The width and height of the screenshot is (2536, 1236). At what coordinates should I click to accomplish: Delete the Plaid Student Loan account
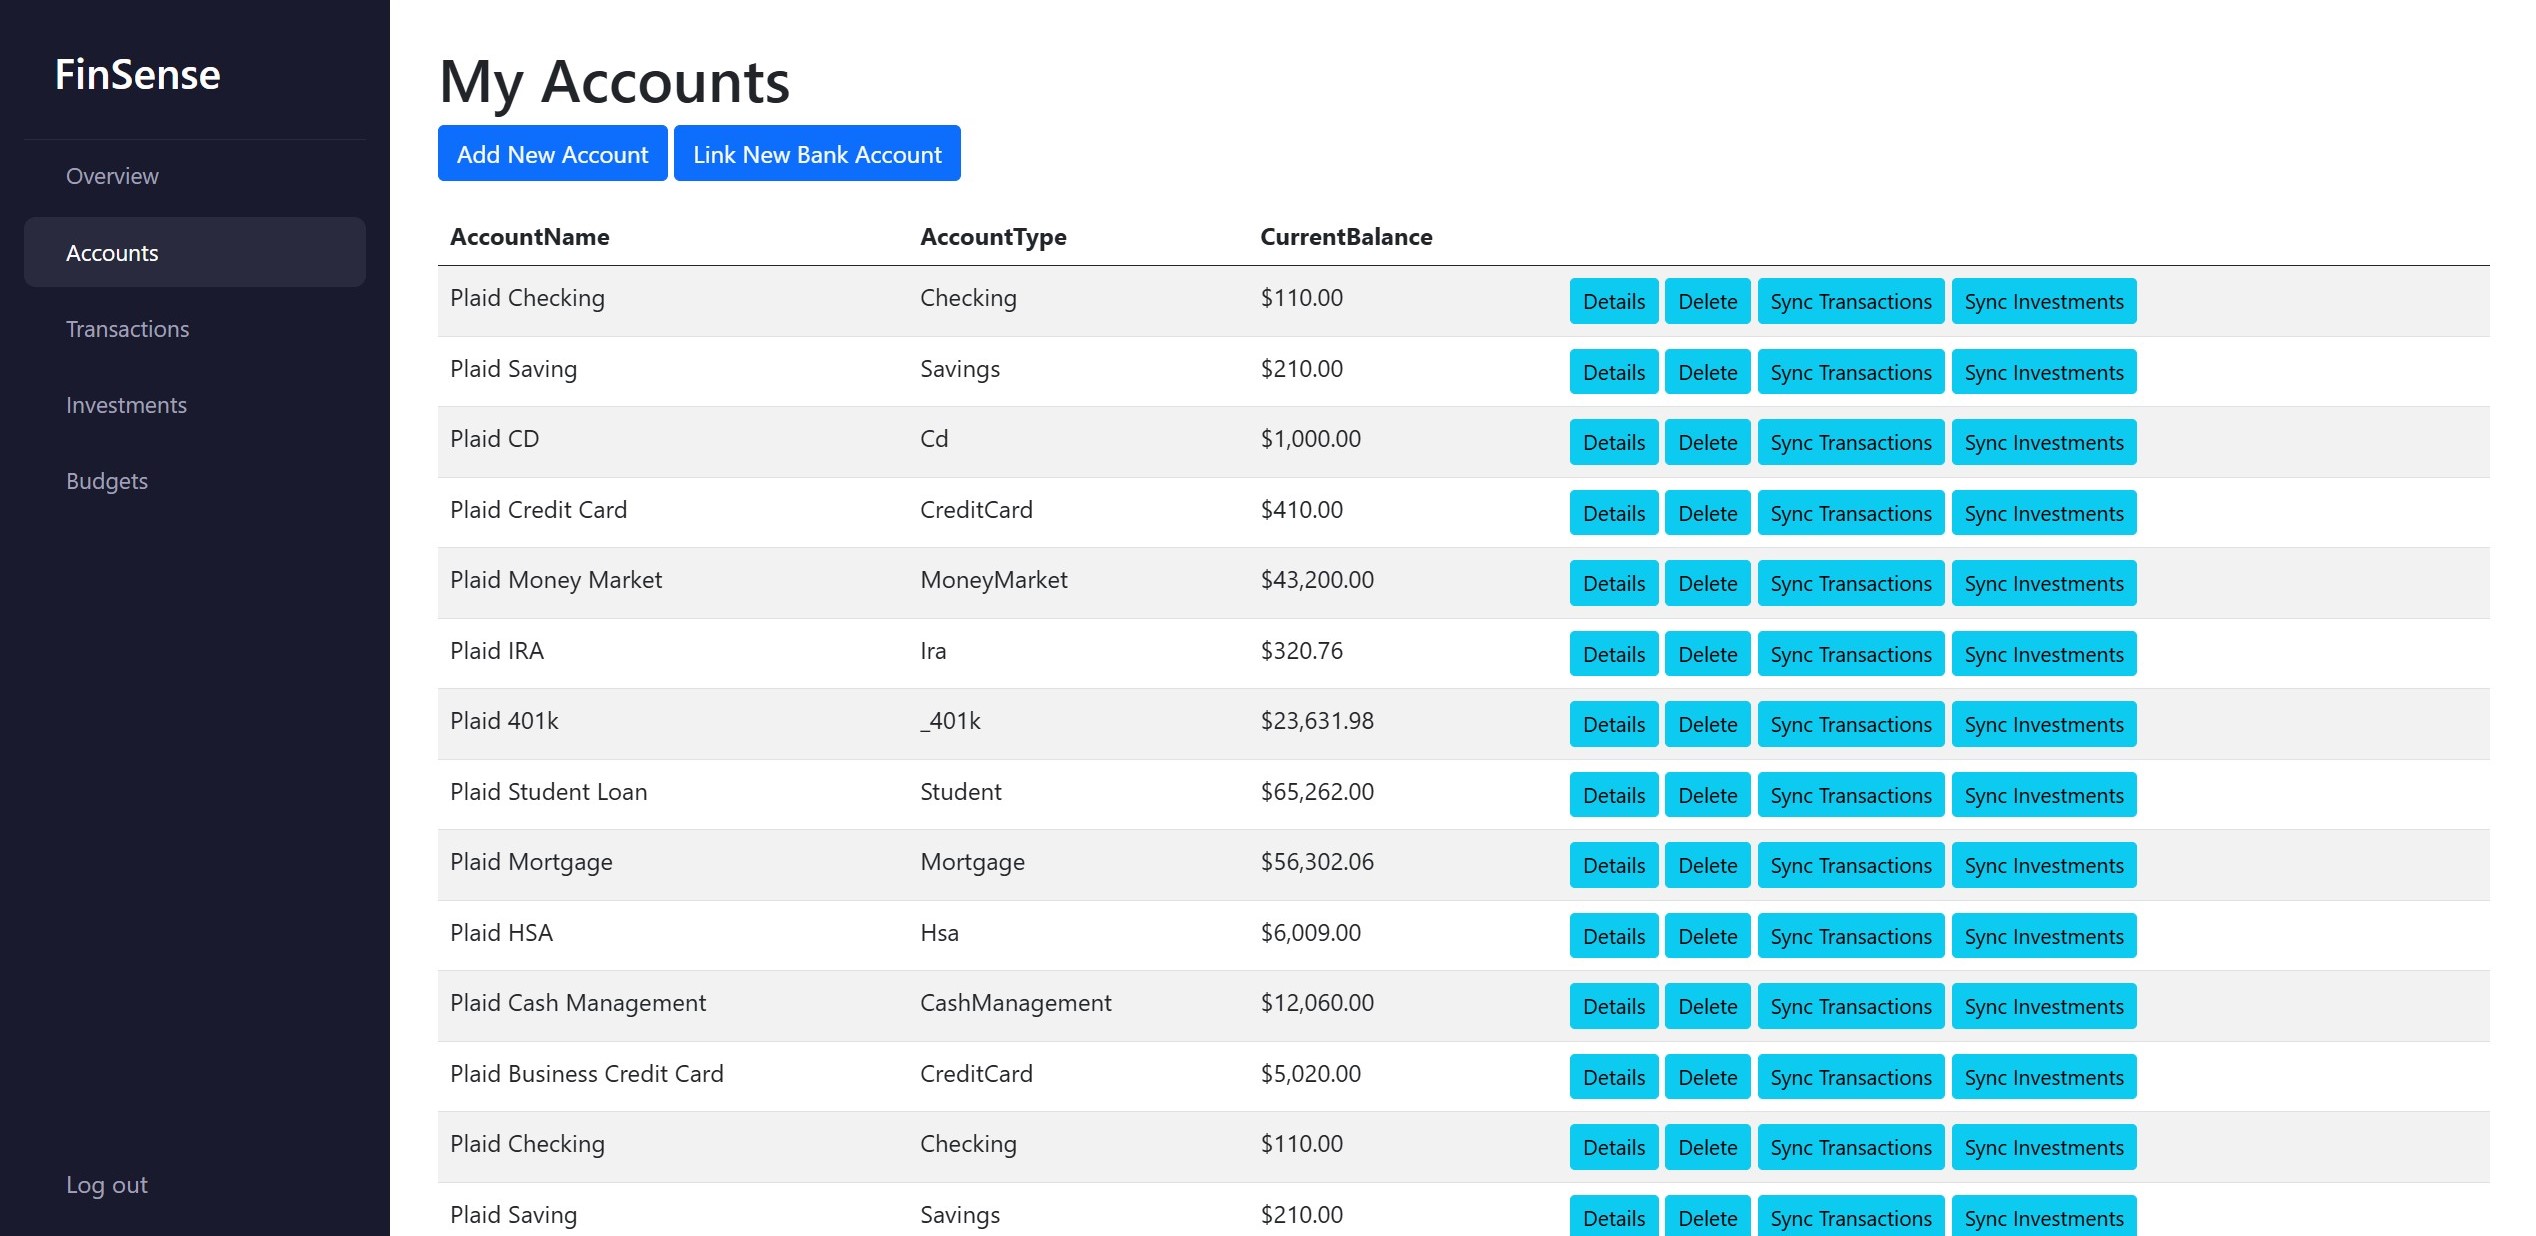(1707, 796)
